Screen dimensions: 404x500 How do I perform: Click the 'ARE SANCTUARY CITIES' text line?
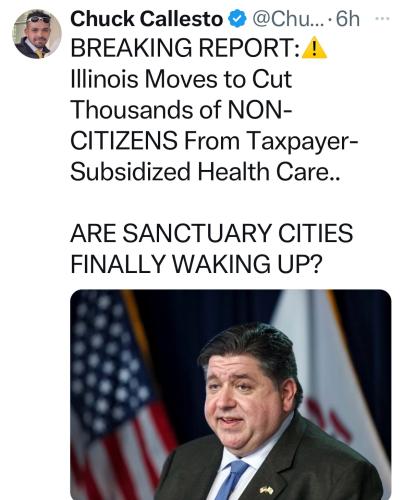tap(212, 233)
